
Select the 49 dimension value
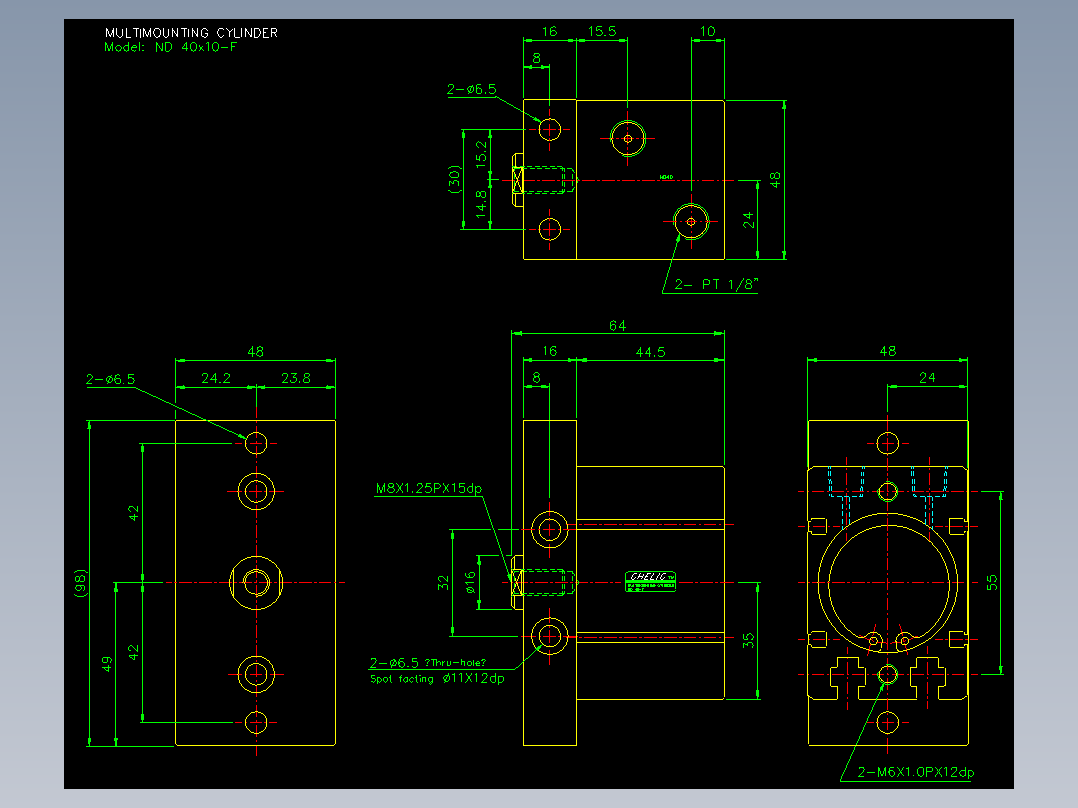[107, 664]
